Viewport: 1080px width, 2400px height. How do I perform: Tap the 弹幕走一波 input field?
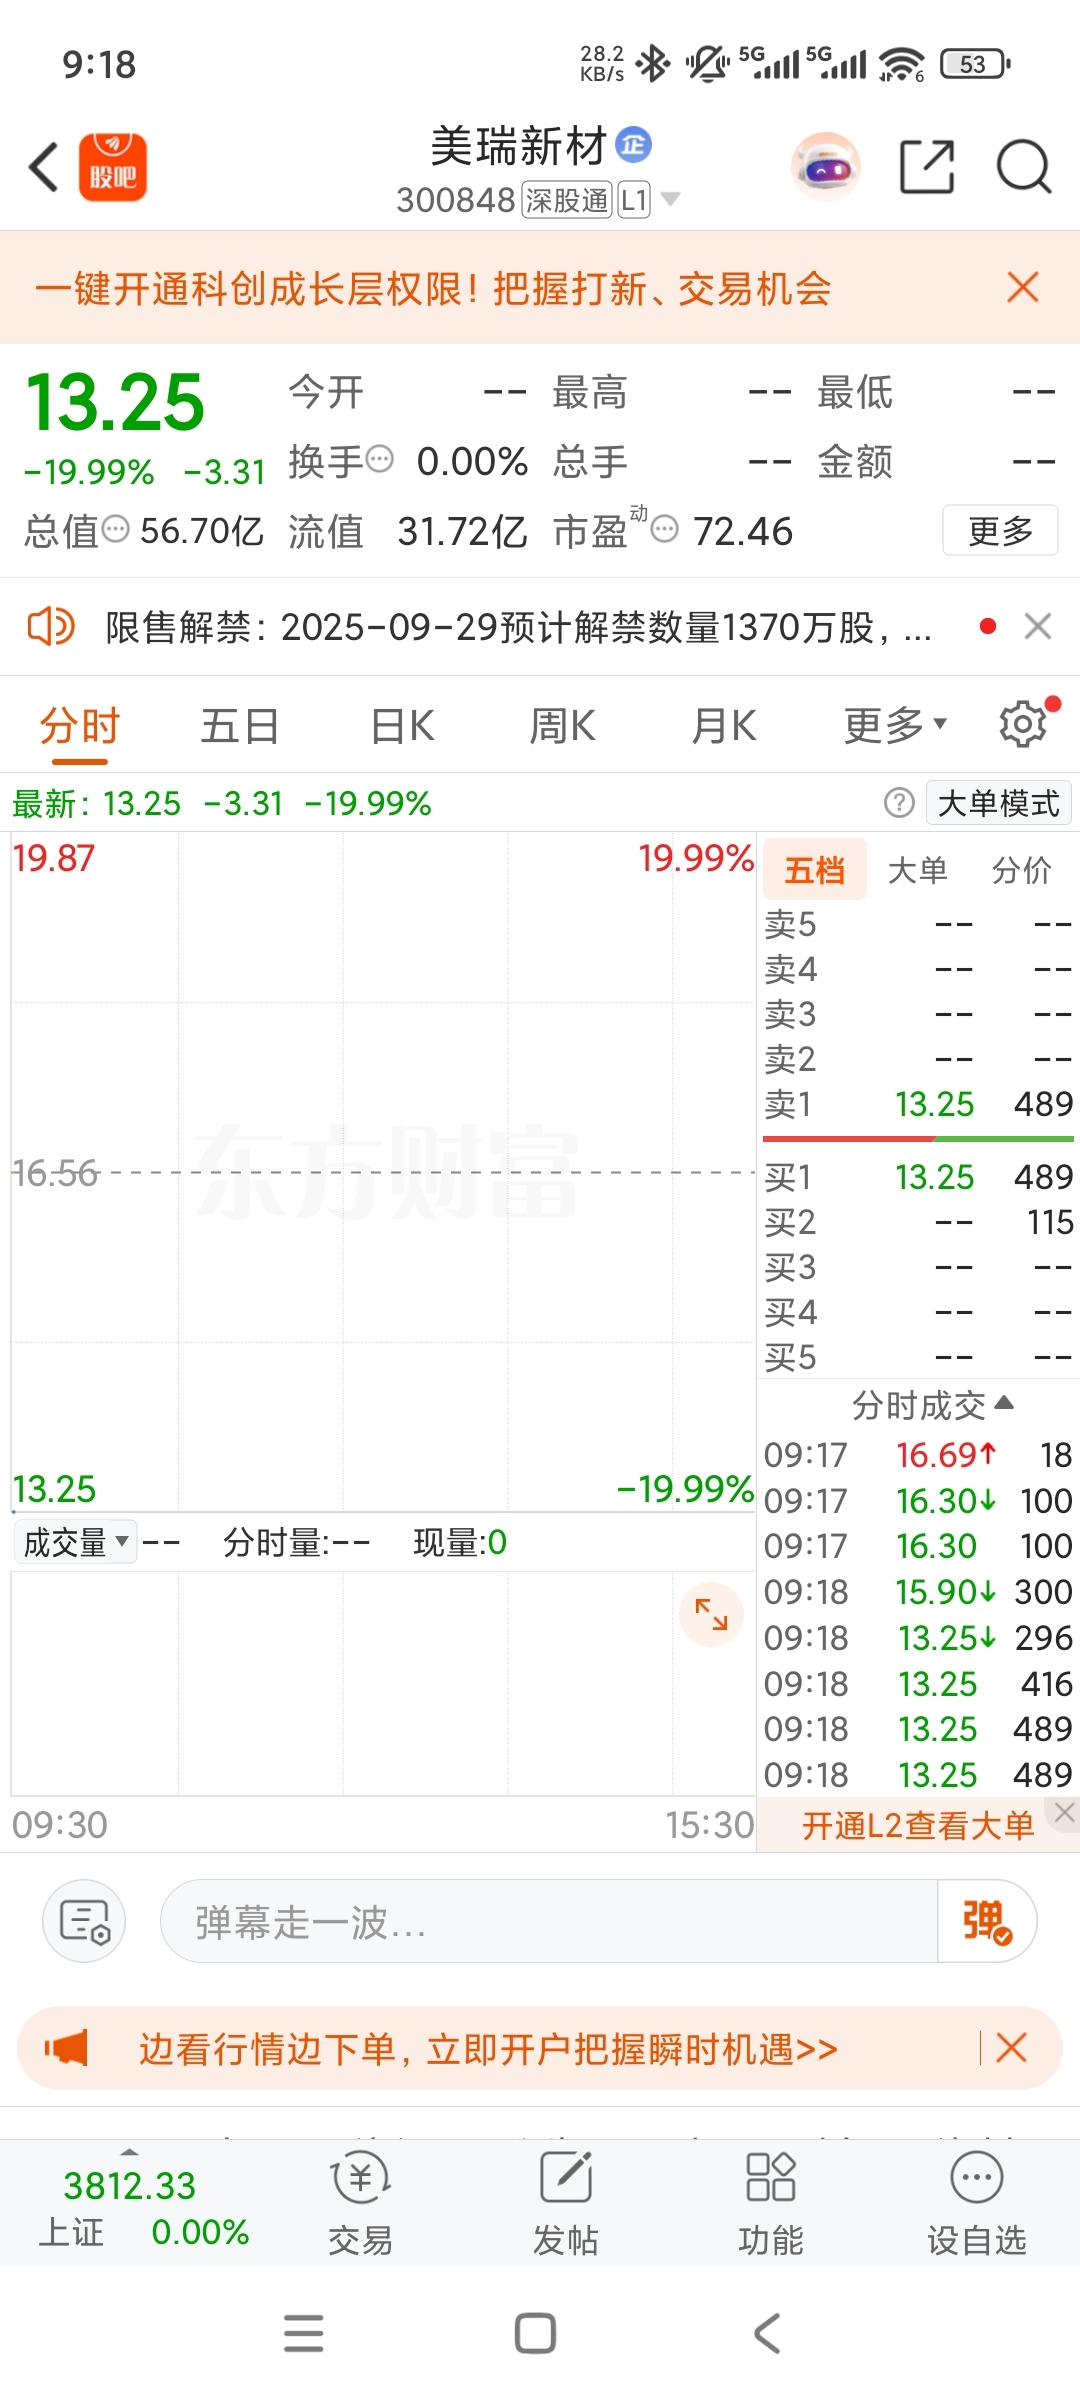(x=549, y=1921)
